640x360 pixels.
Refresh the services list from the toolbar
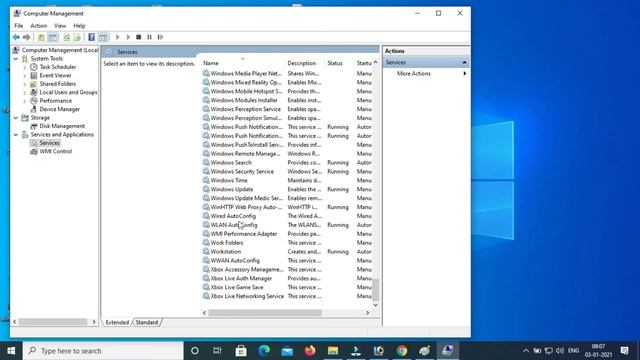click(67, 37)
